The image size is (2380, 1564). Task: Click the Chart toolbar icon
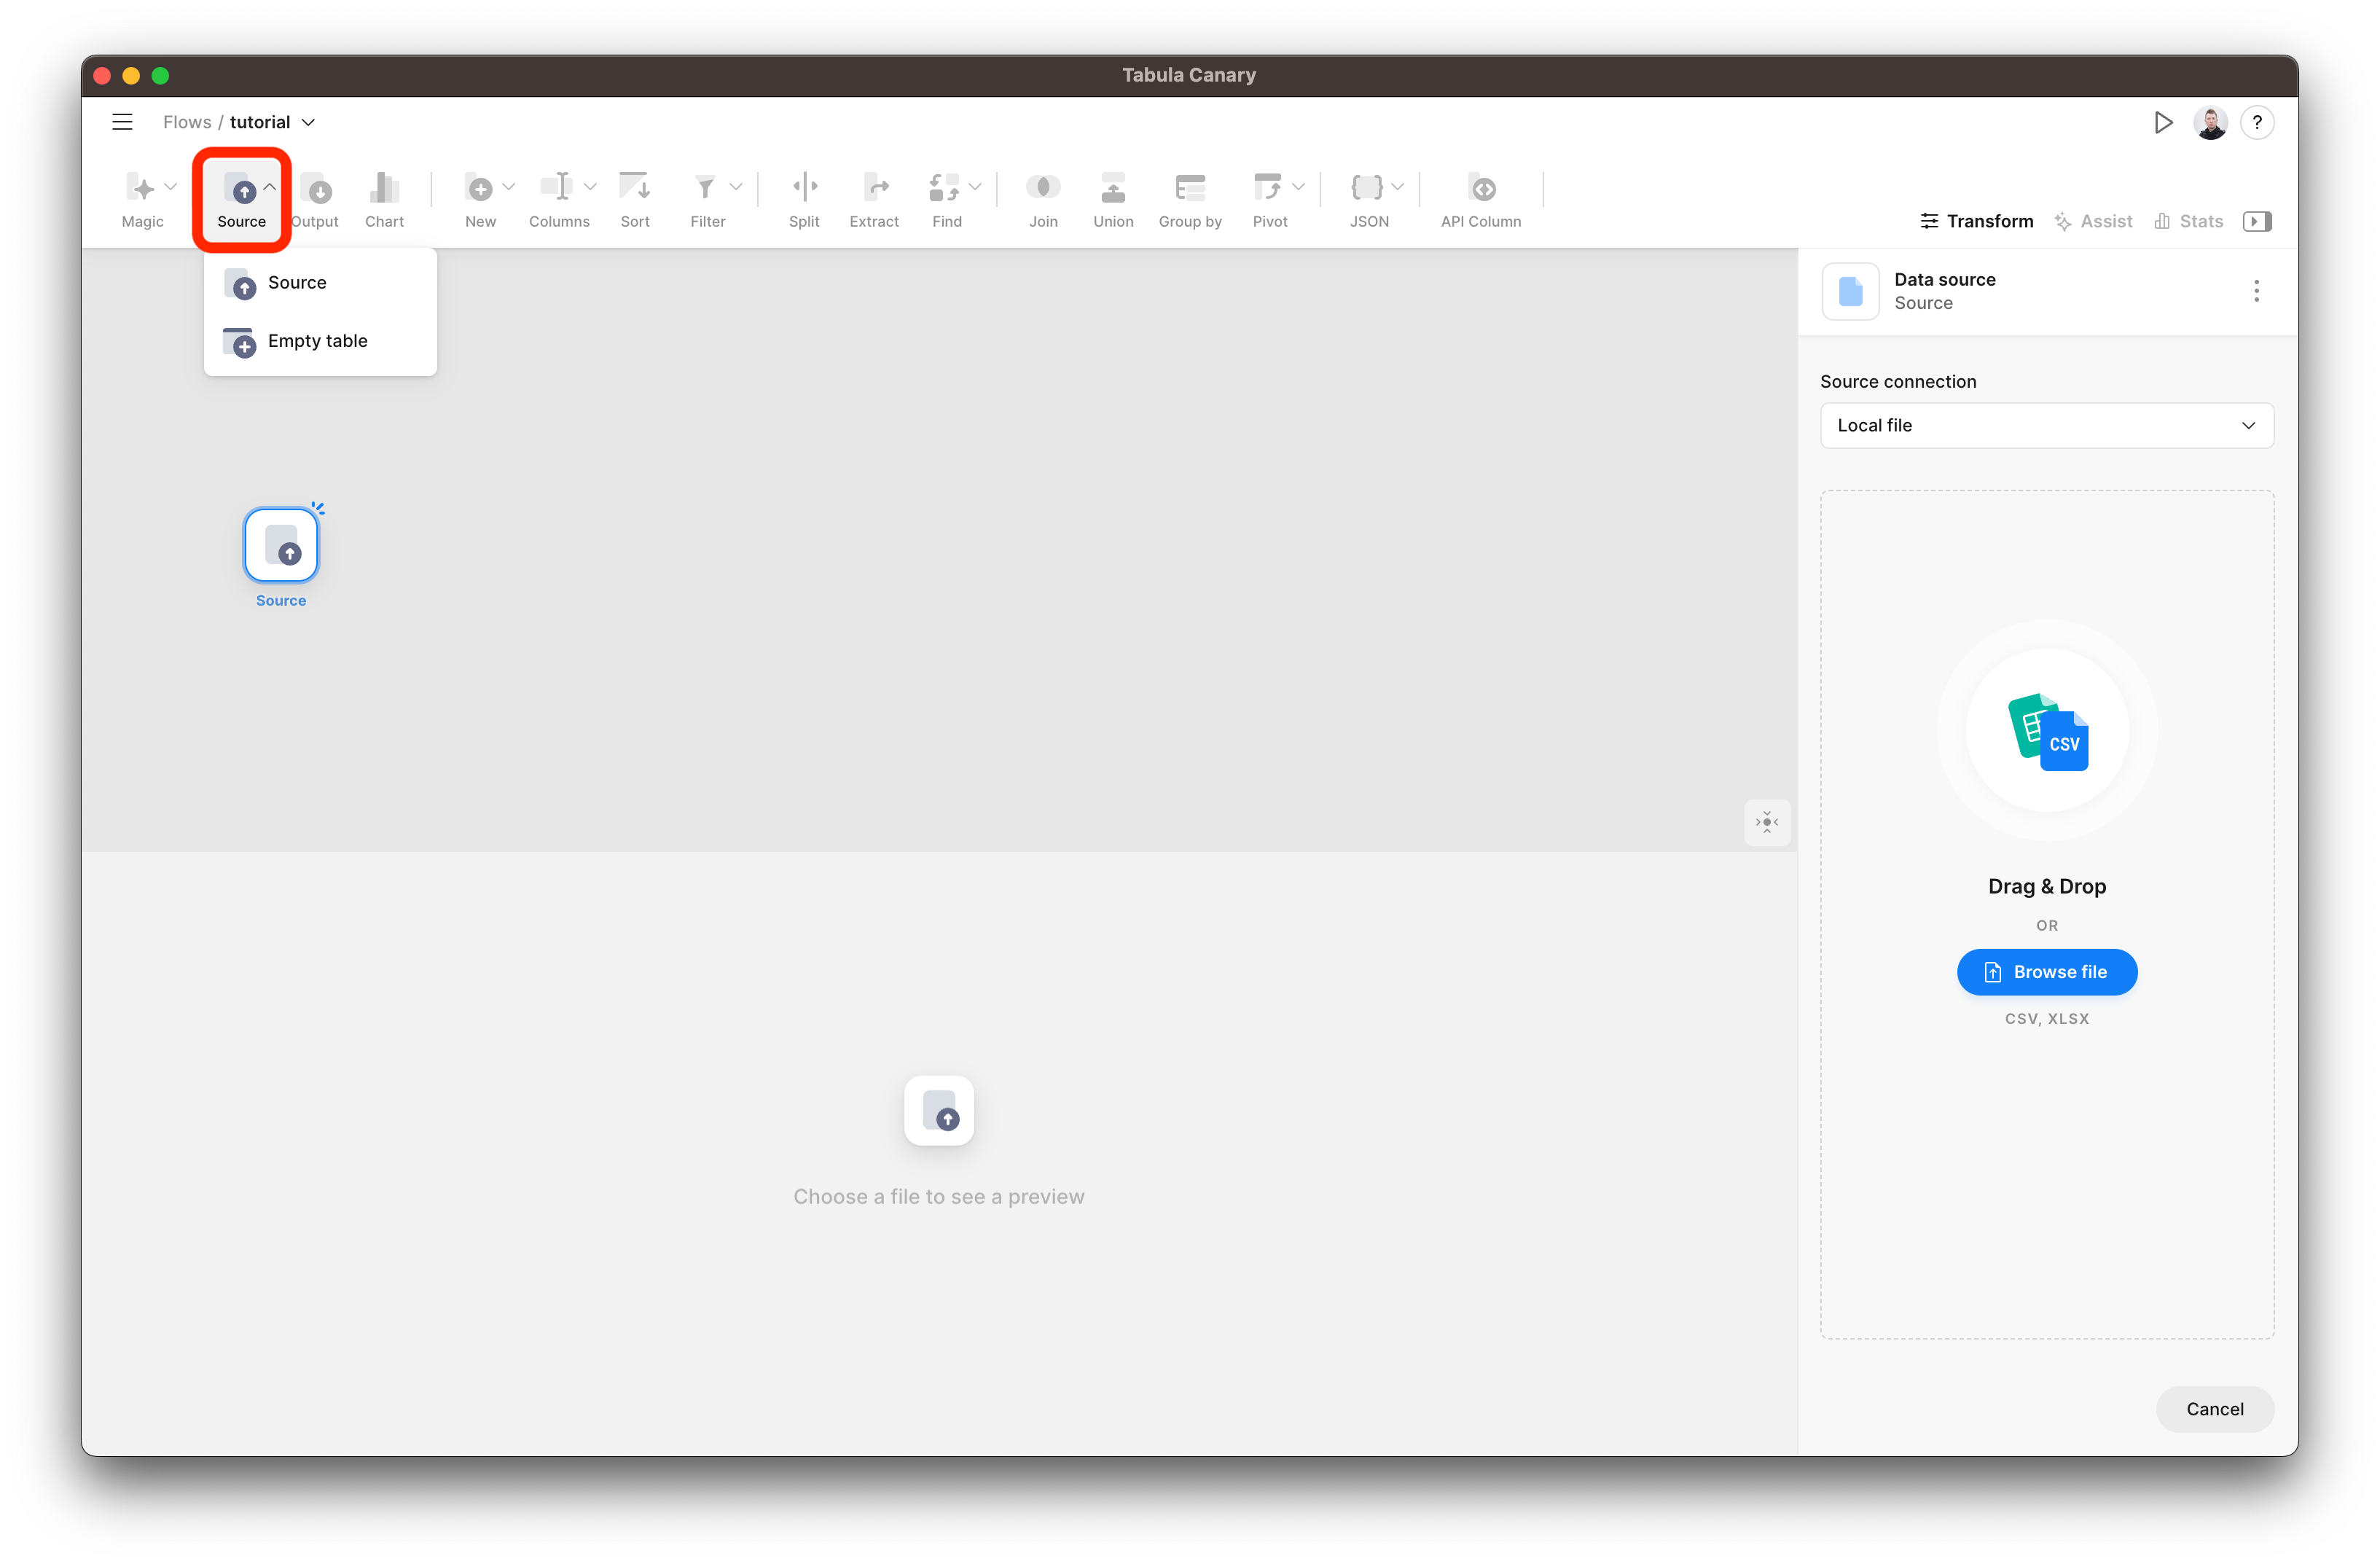click(x=384, y=188)
